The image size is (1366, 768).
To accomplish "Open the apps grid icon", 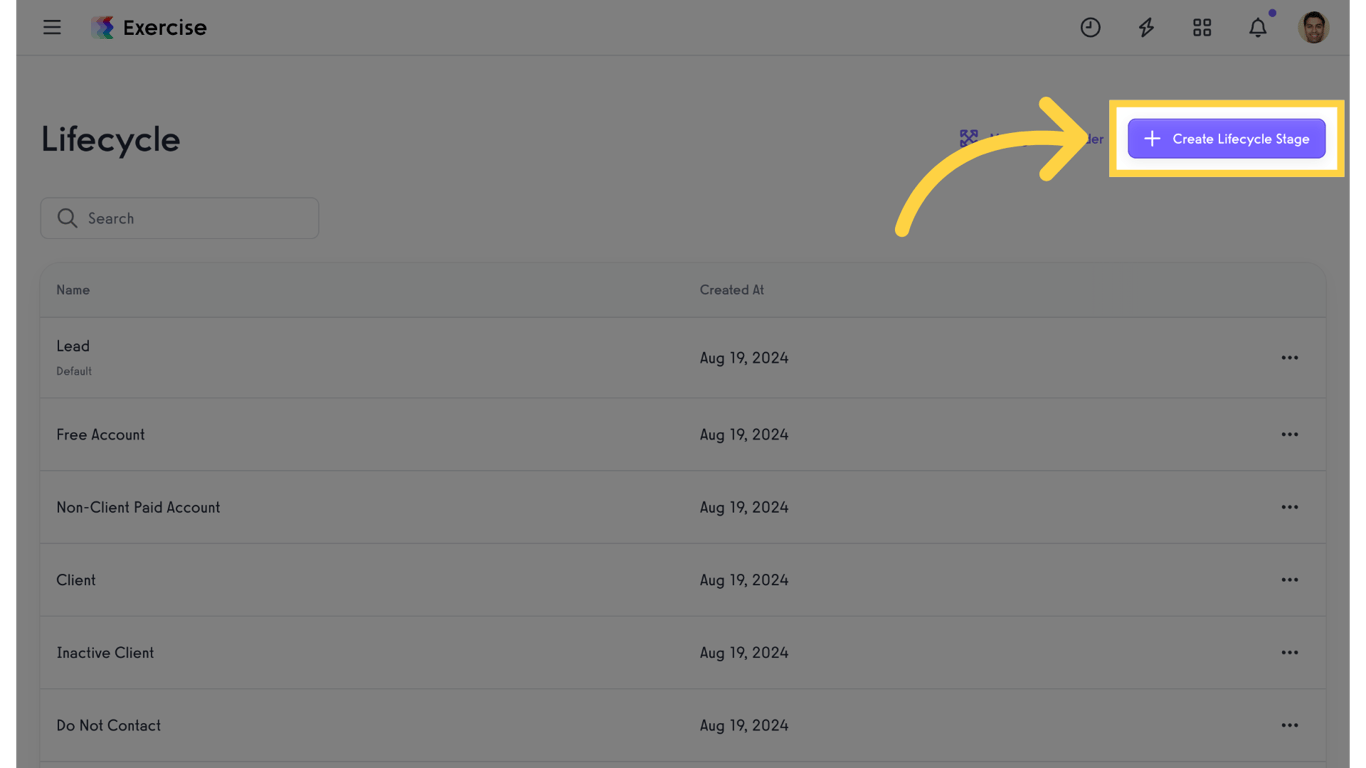I will pyautogui.click(x=1202, y=28).
